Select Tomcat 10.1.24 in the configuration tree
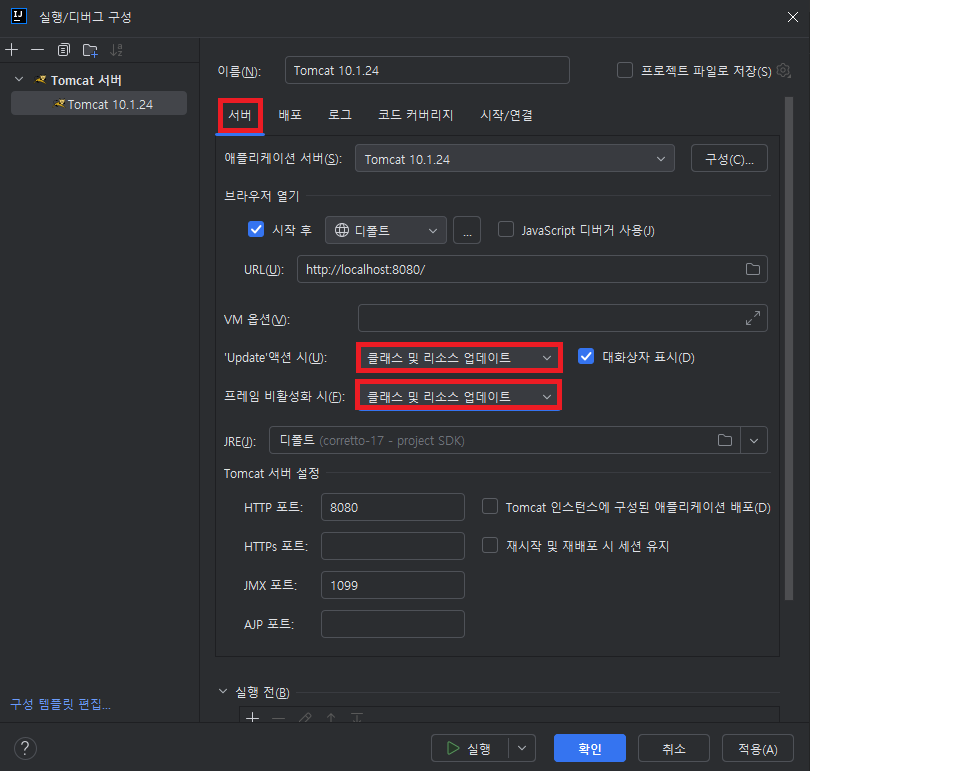 (x=99, y=103)
